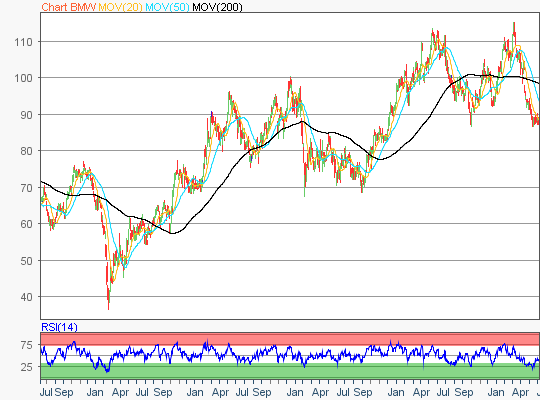Screen dimensions: 540x400
Task: Click the 60 price axis label
Action: pos(27,224)
